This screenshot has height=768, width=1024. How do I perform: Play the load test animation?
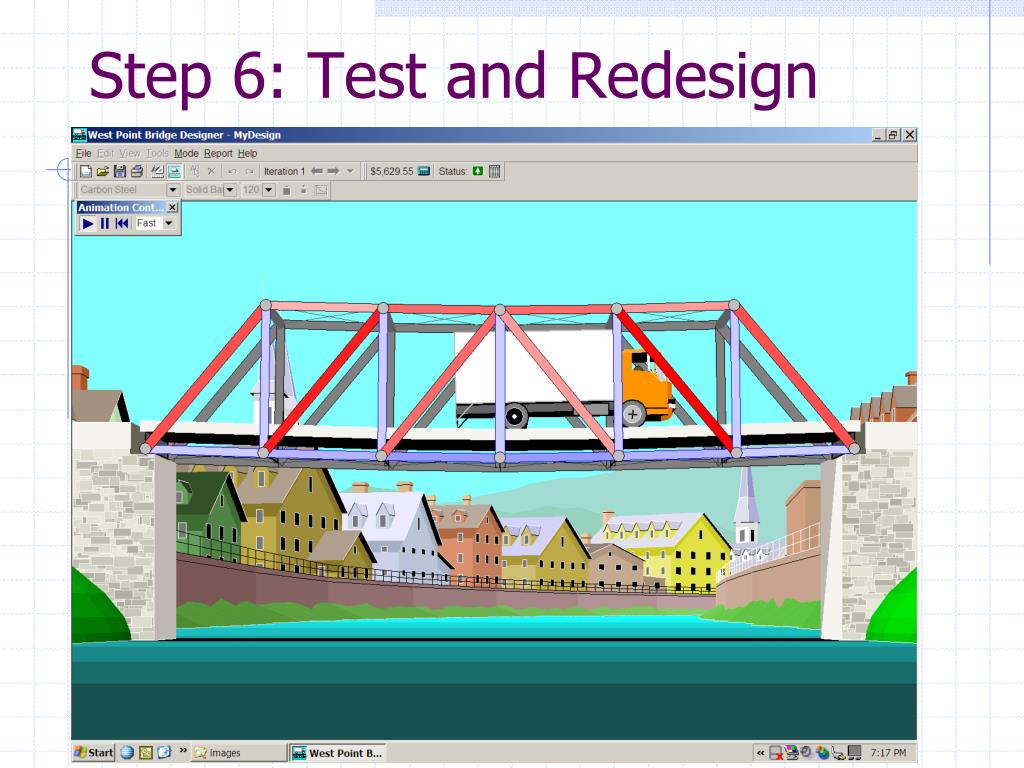[x=88, y=223]
